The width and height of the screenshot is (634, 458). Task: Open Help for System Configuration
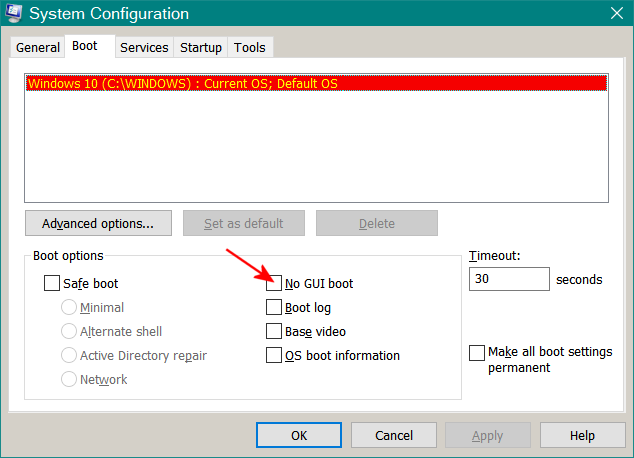click(x=582, y=435)
